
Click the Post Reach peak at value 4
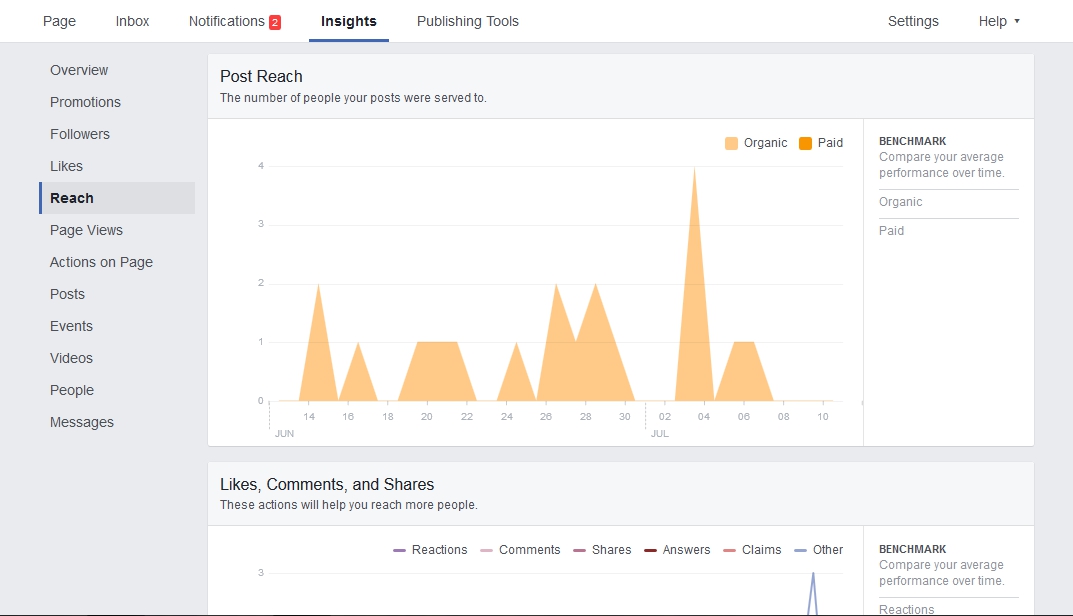coord(695,168)
